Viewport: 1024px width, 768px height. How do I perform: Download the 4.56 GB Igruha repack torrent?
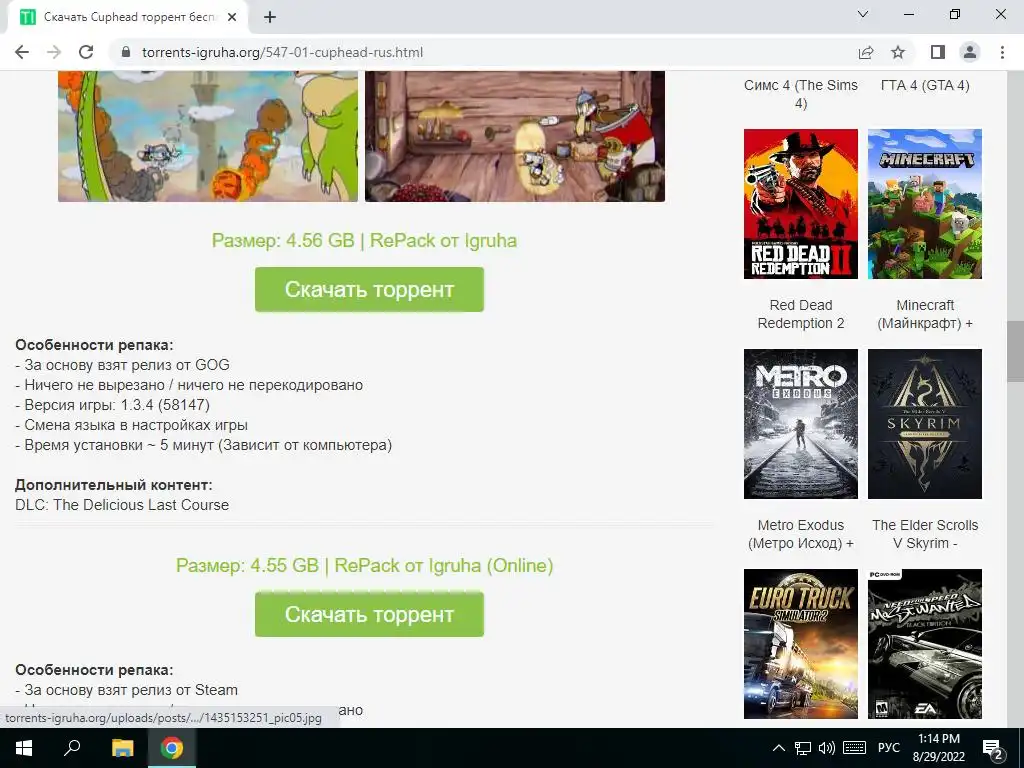(369, 289)
